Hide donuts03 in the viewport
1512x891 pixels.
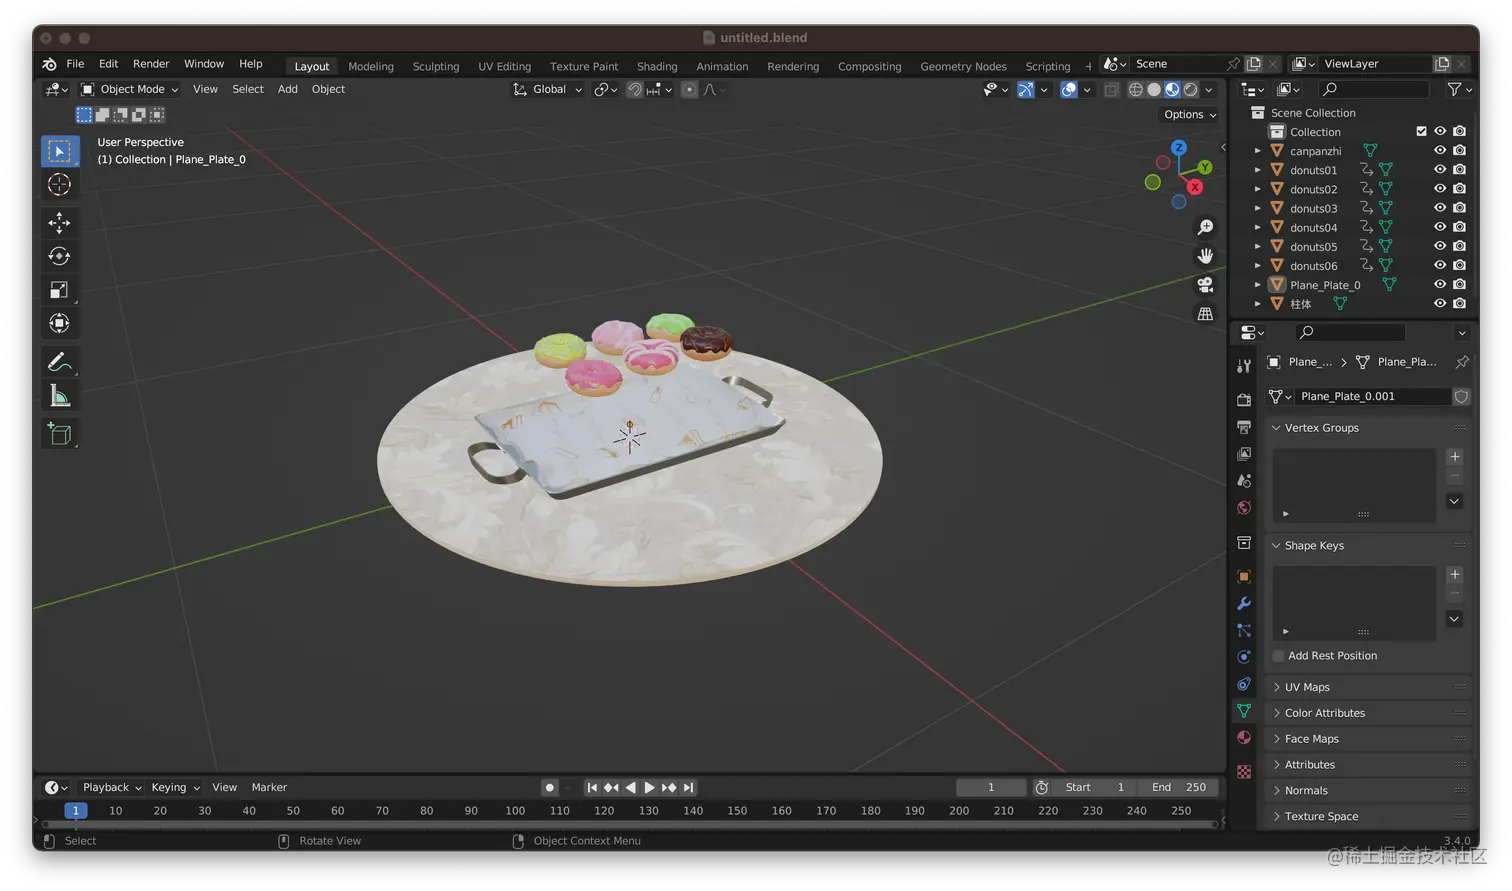pyautogui.click(x=1440, y=208)
